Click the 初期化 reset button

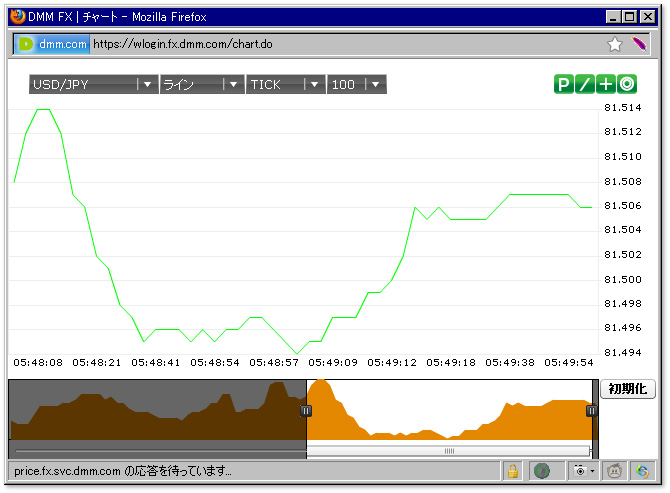pyautogui.click(x=628, y=389)
